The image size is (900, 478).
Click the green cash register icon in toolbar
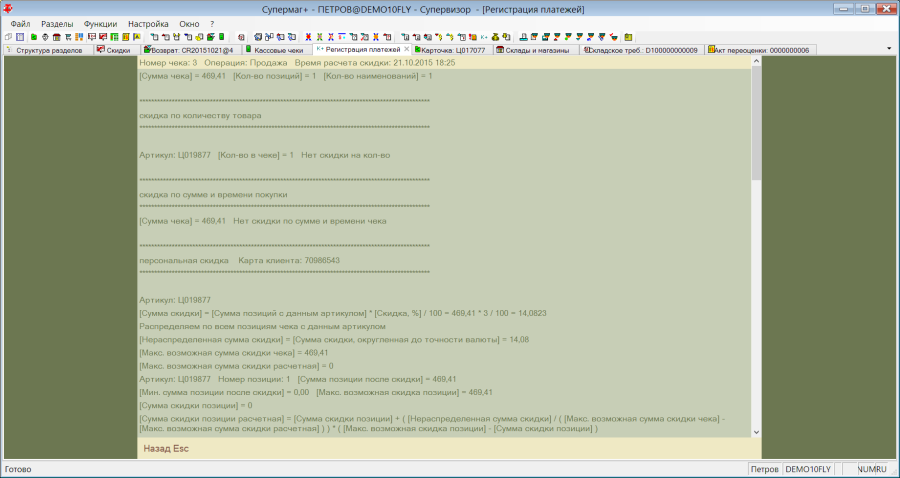[222, 37]
